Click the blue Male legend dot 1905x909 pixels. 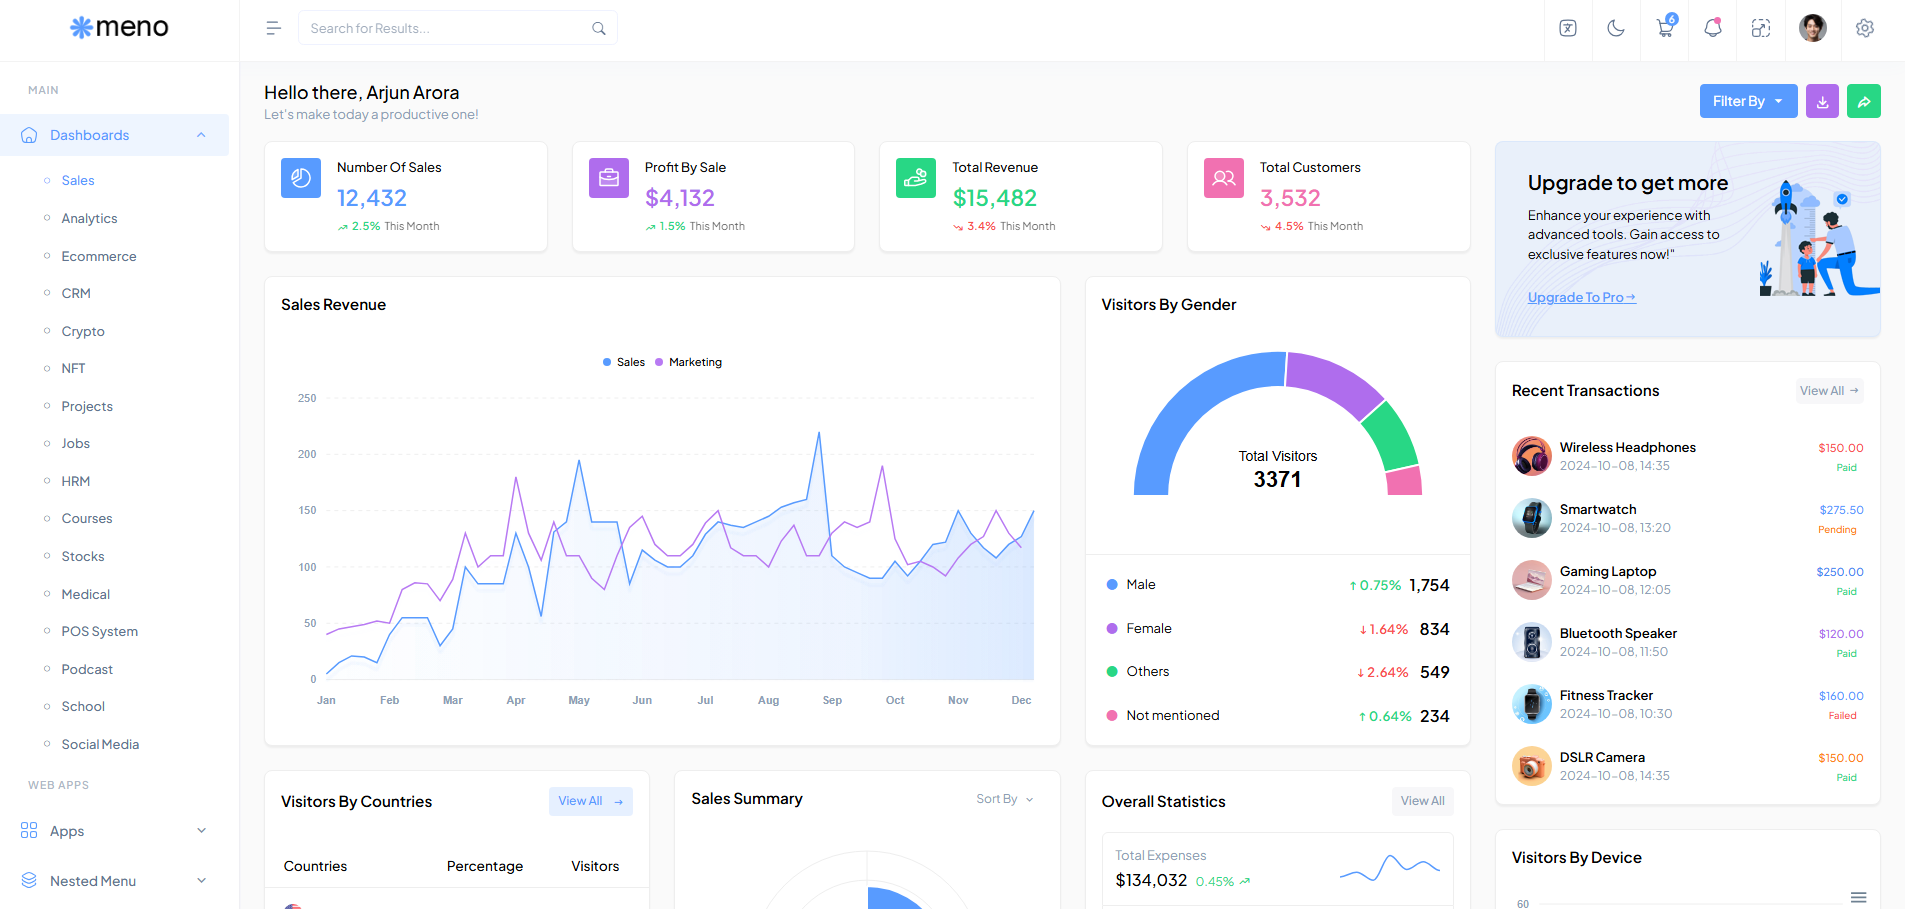pos(1112,585)
